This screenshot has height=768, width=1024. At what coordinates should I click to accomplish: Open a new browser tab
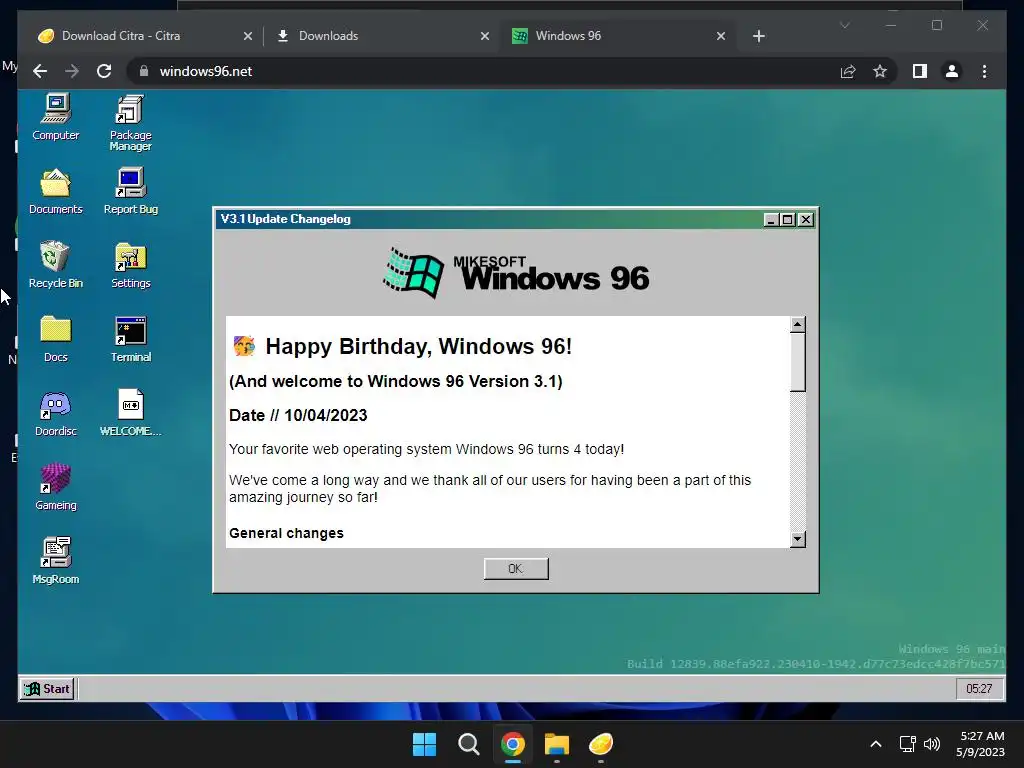(758, 36)
